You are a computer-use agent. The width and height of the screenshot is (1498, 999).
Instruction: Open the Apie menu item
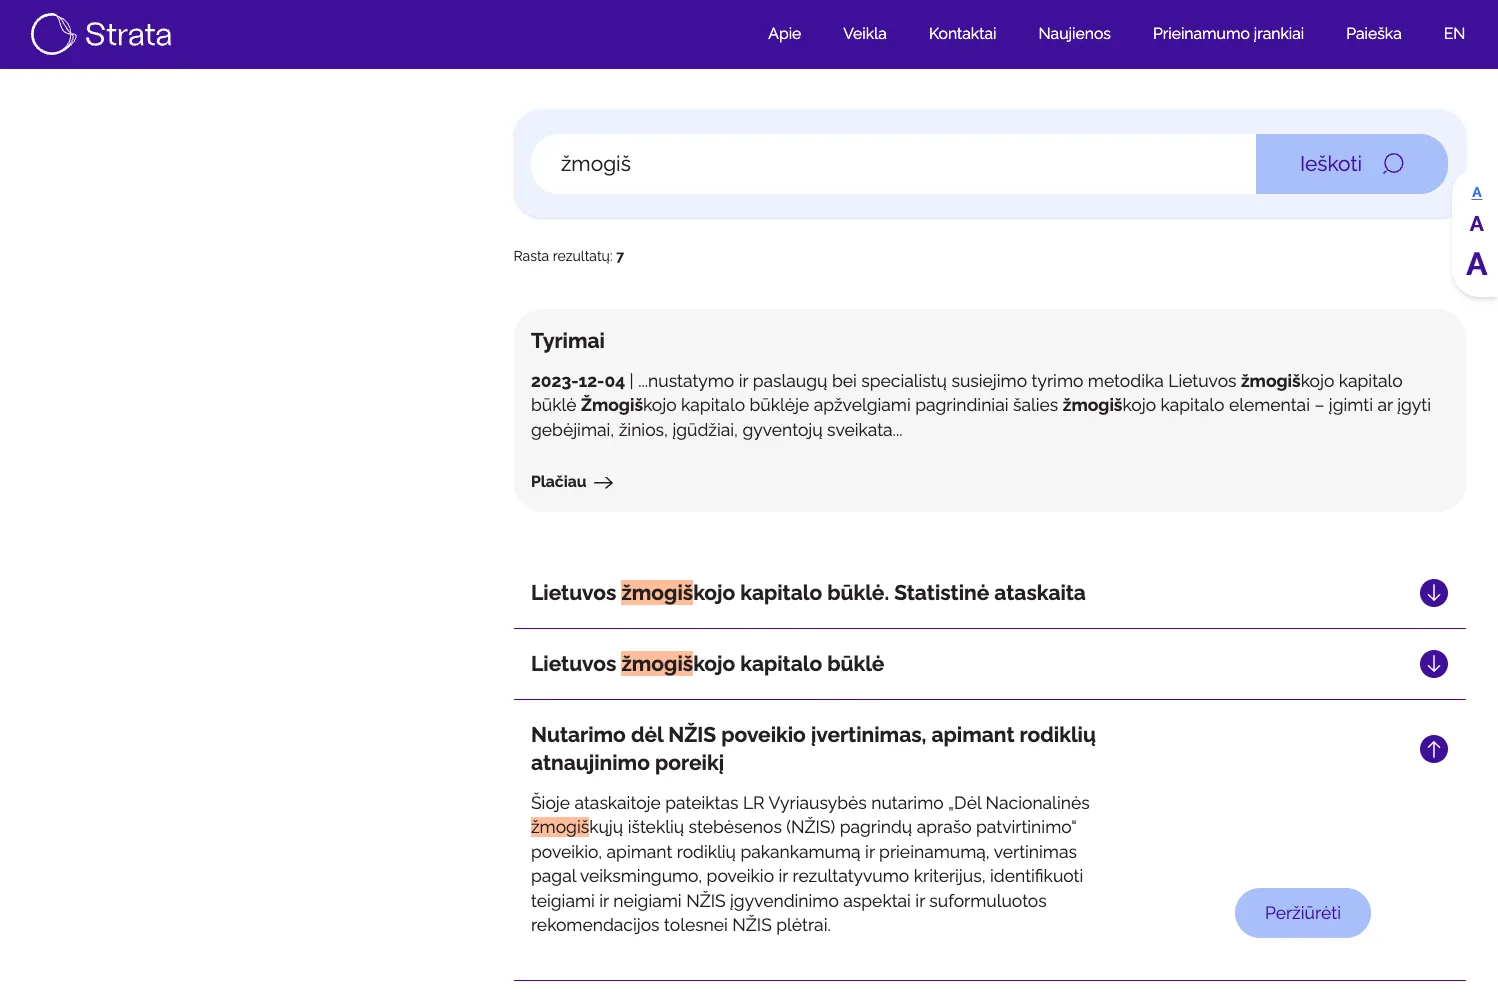coord(784,34)
